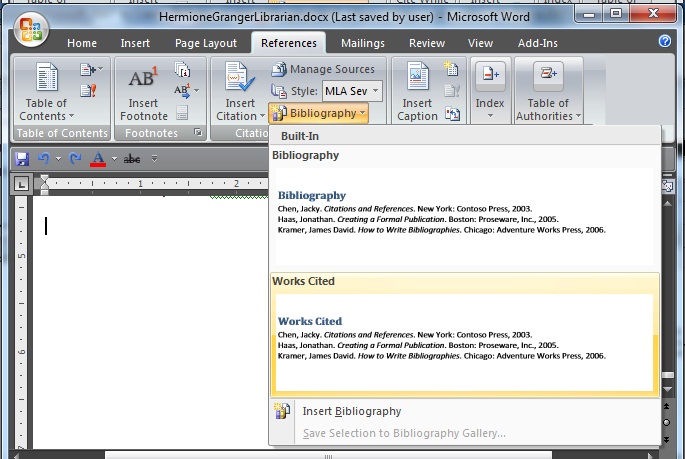
Task: Click the Insert Caption icon
Action: pos(417,92)
